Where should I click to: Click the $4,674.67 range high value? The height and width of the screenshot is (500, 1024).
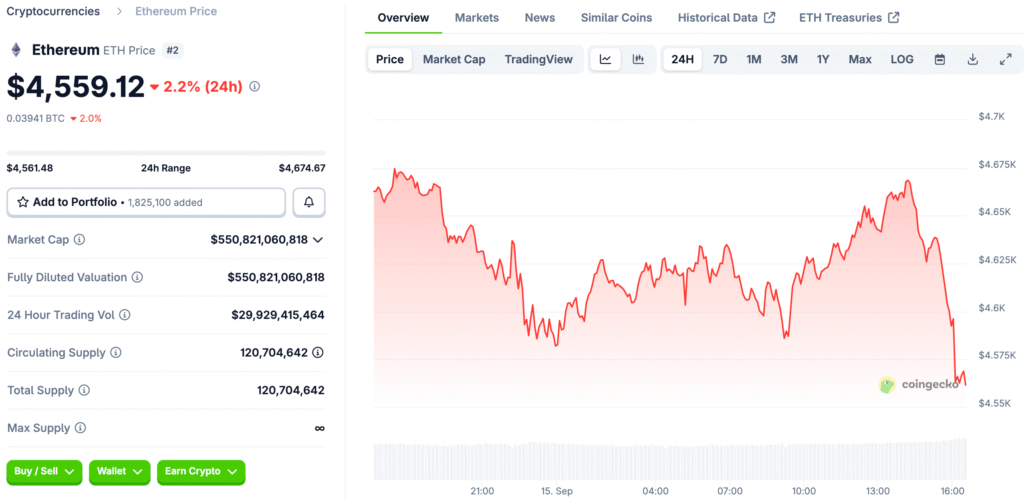(302, 168)
